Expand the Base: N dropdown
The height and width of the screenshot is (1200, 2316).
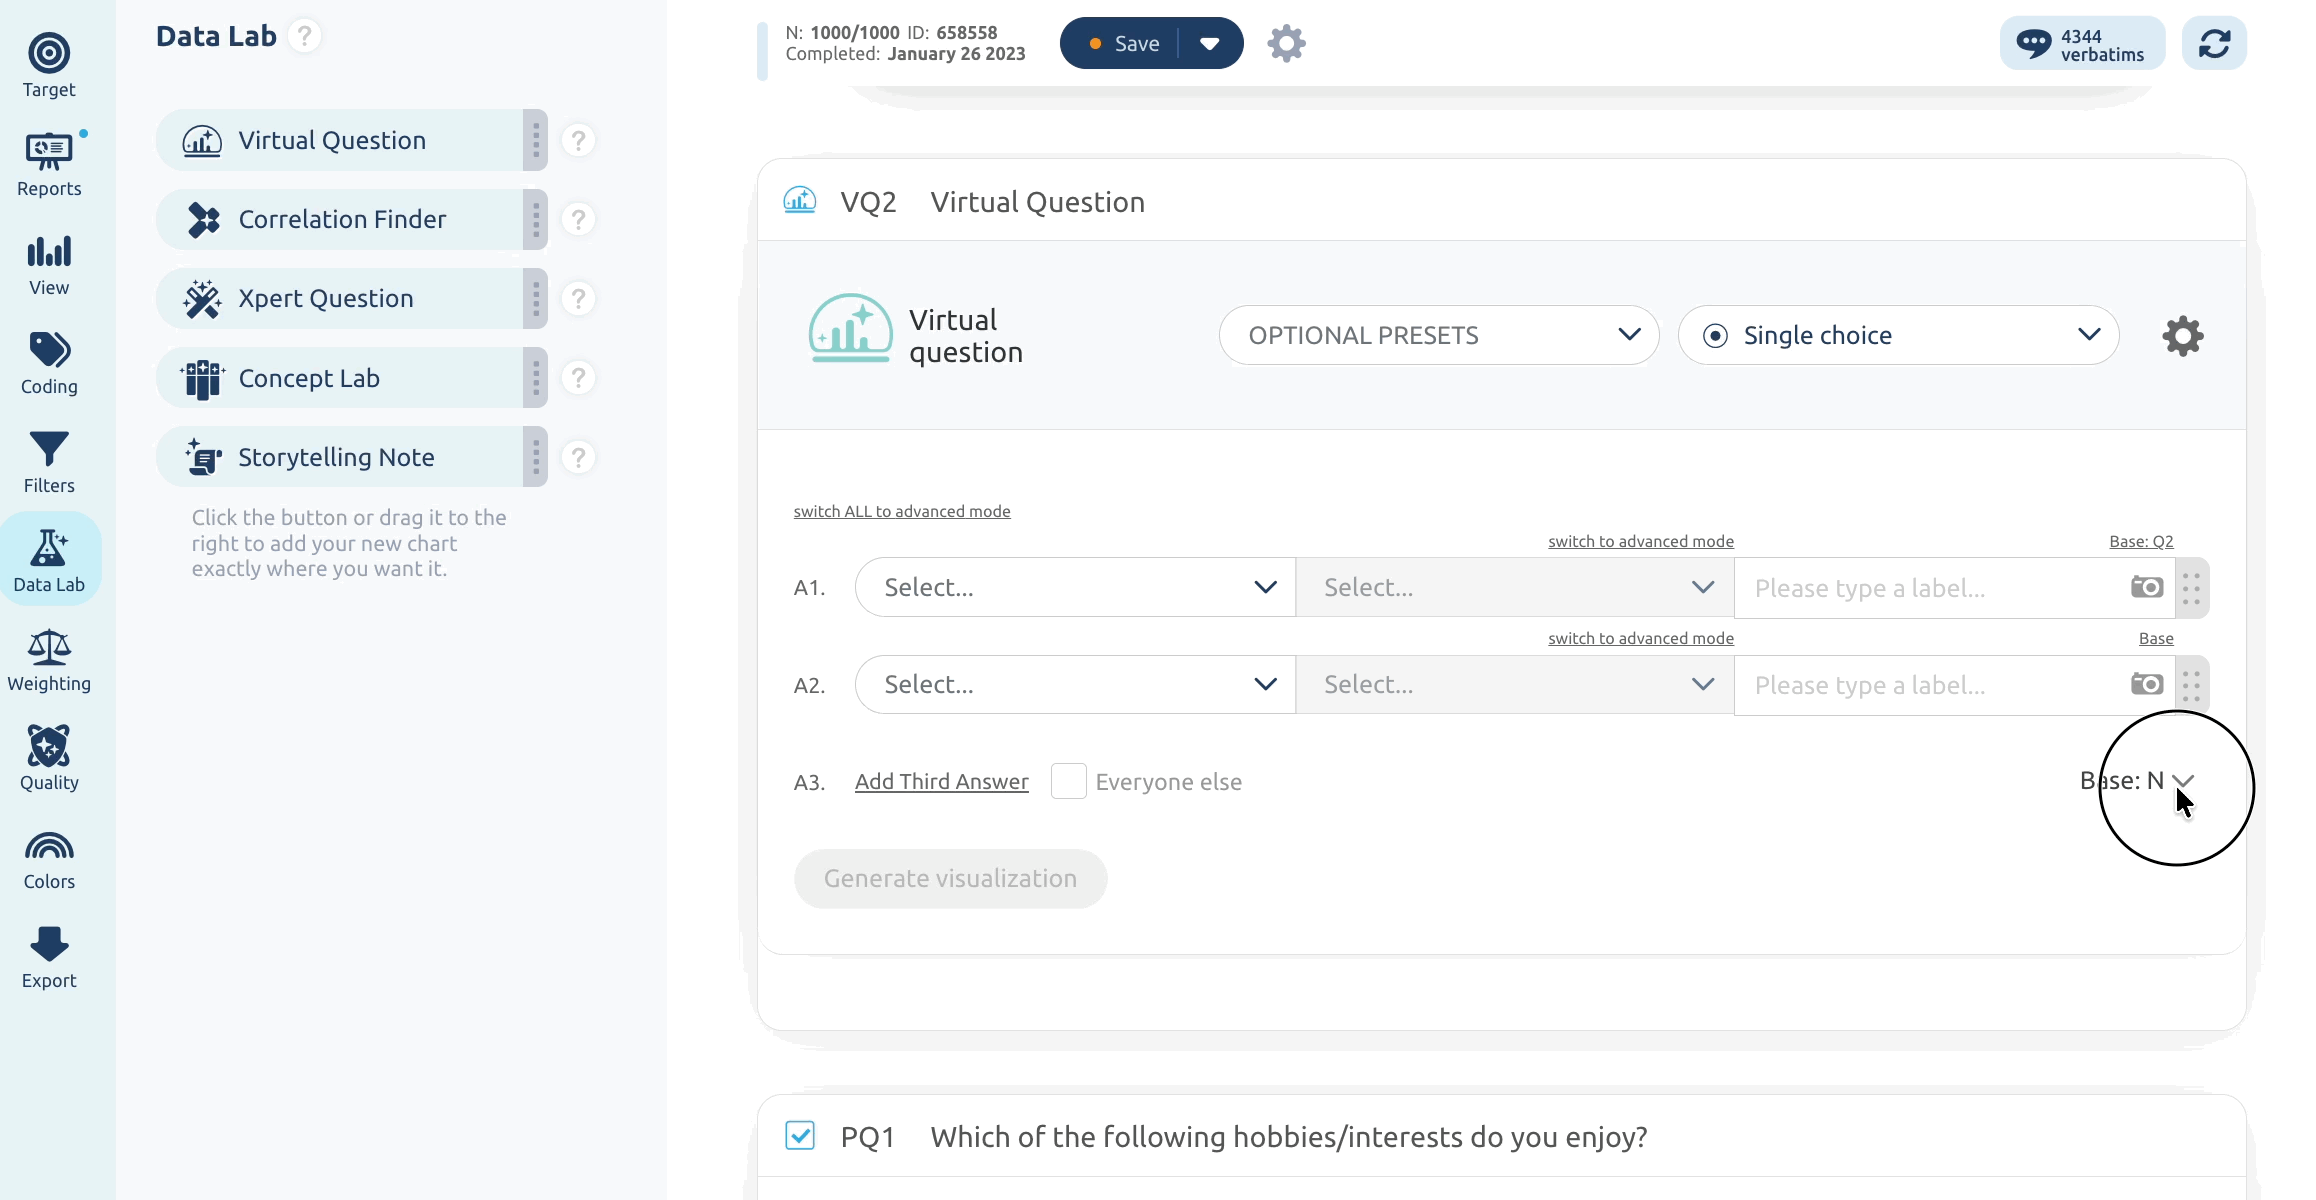2137,781
